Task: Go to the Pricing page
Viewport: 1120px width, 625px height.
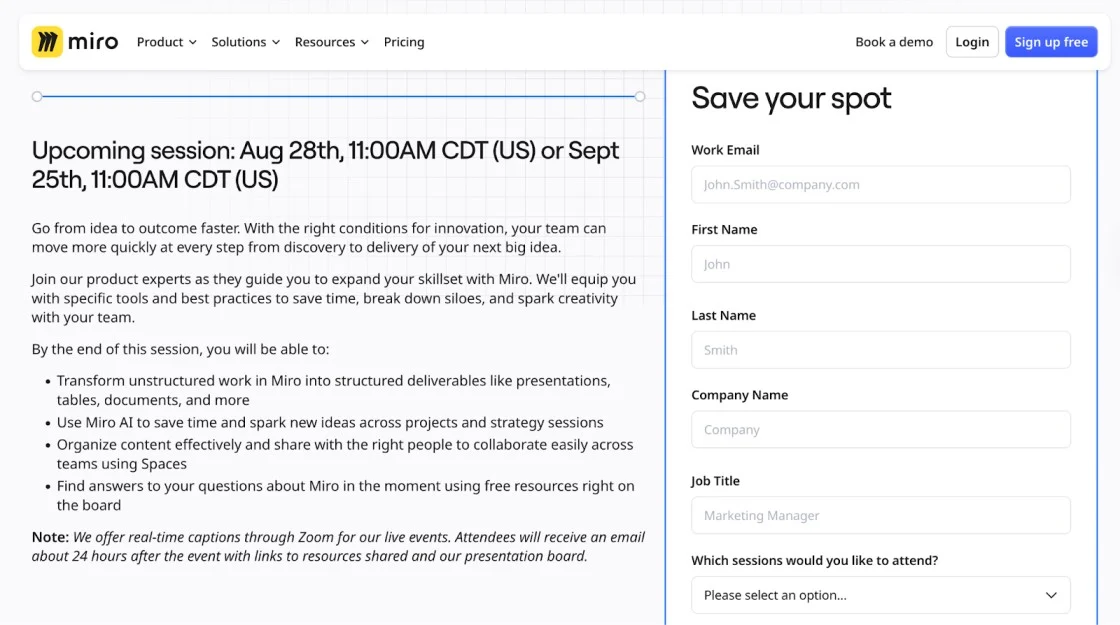Action: pos(404,42)
